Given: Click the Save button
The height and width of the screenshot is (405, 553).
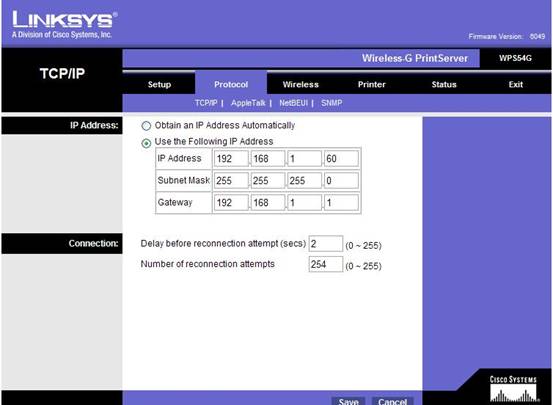Looking at the screenshot, I should pyautogui.click(x=348, y=401).
